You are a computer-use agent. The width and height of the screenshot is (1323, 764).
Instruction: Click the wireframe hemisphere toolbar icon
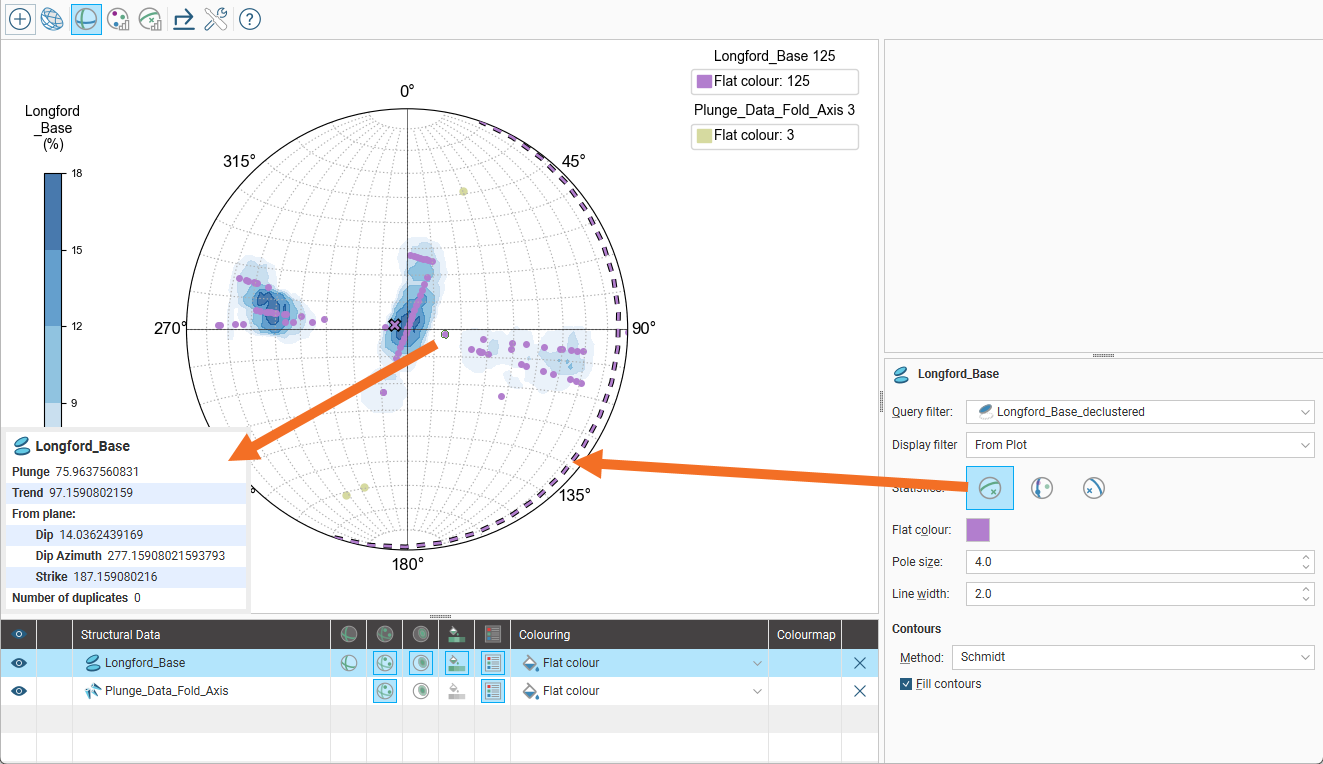pos(52,19)
